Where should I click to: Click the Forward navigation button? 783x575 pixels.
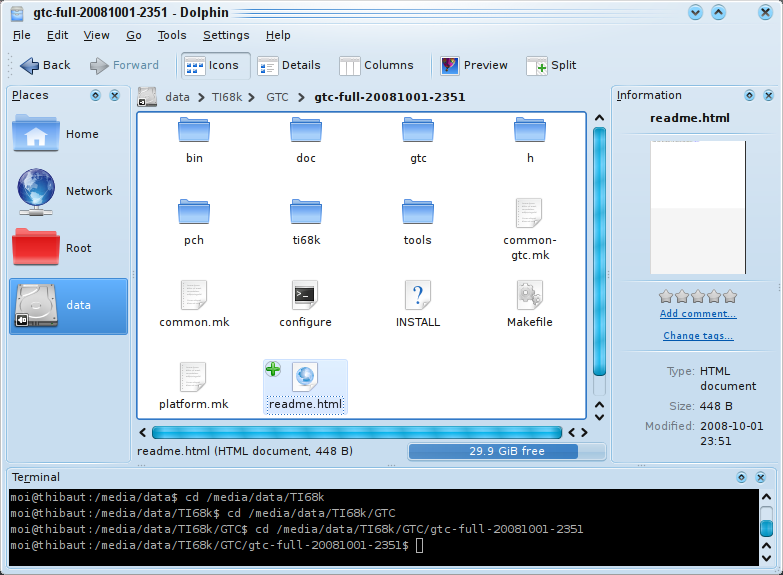[124, 65]
